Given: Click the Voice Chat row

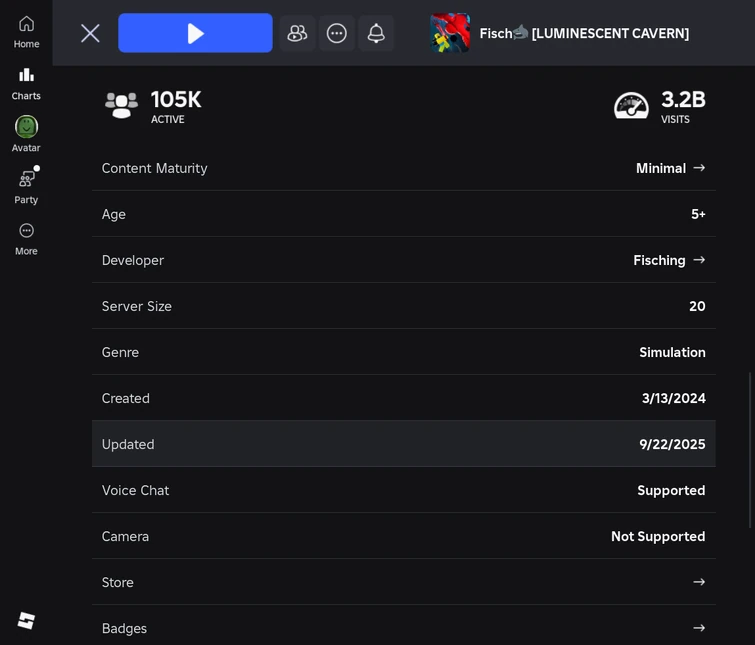Looking at the screenshot, I should (403, 490).
